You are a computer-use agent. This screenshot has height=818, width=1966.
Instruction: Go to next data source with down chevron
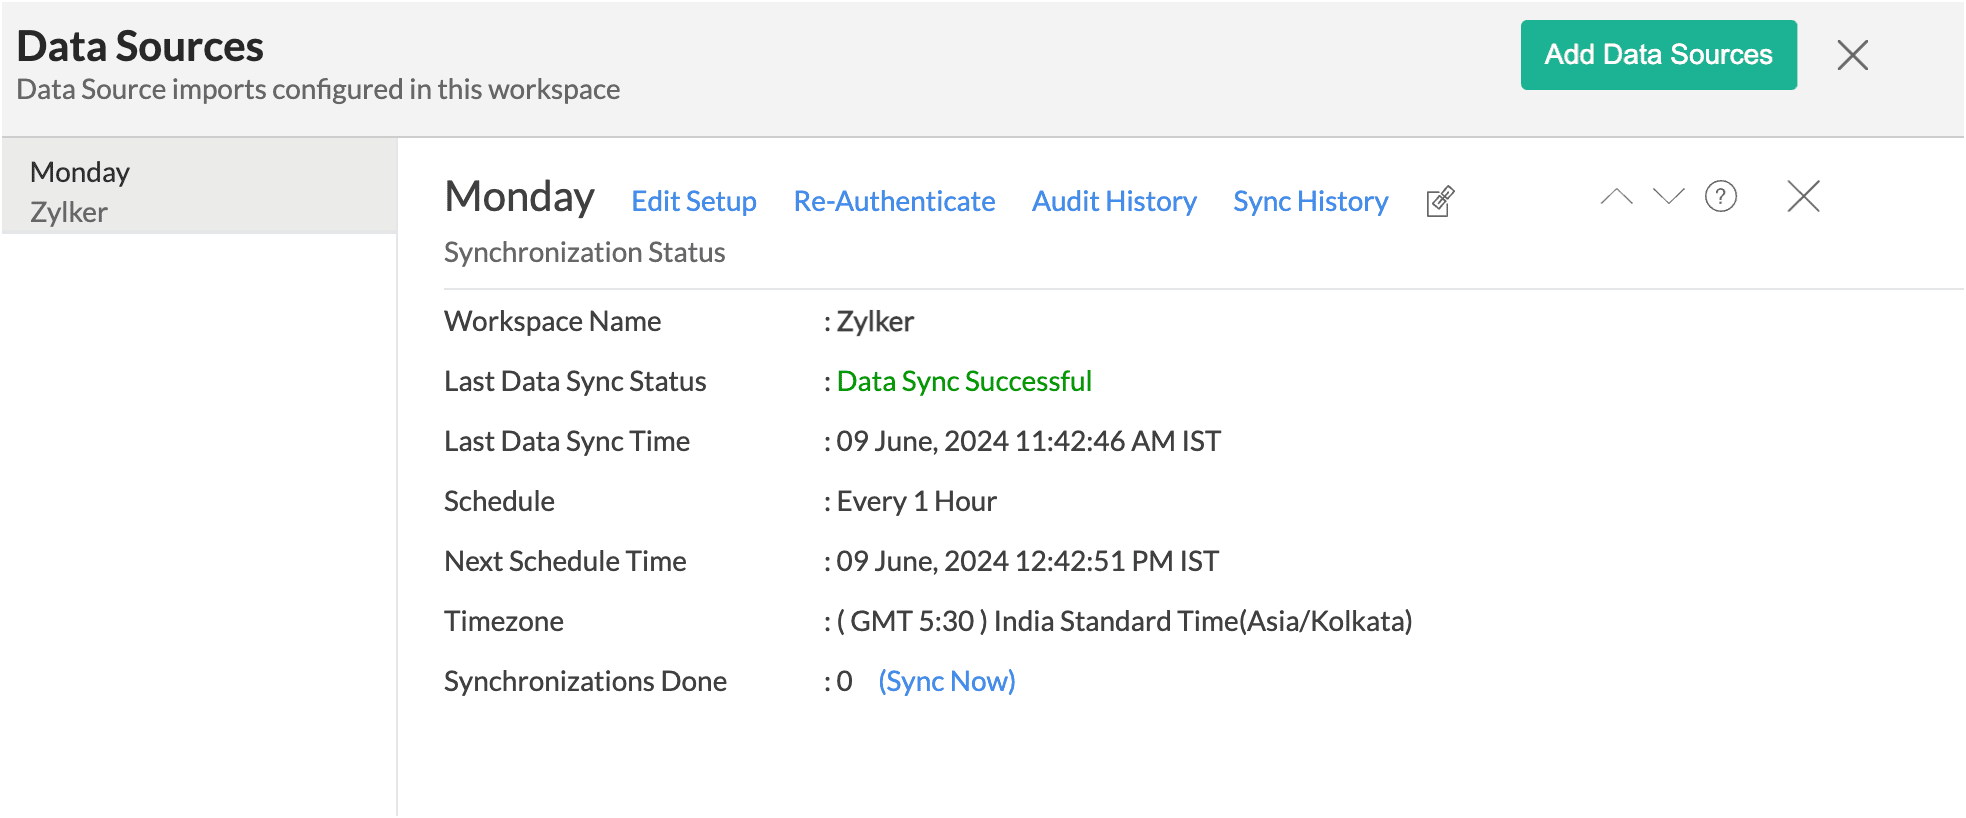[1668, 196]
